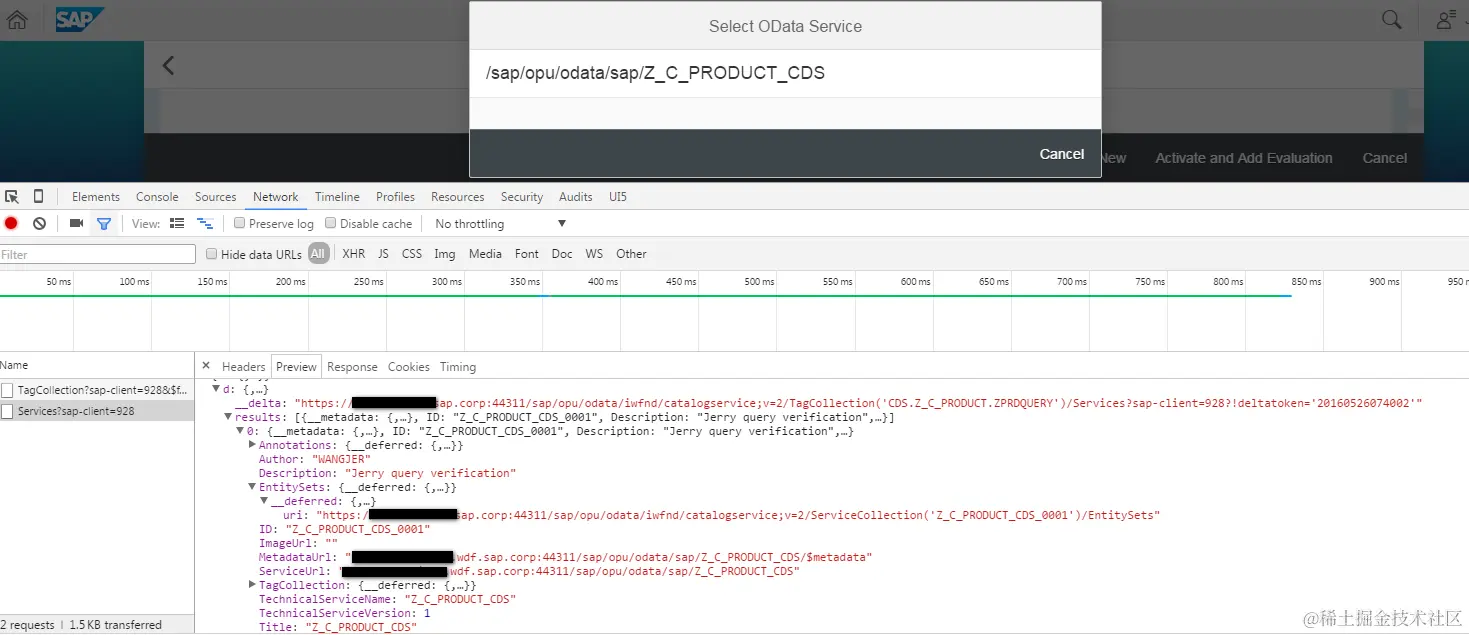This screenshot has width=1469, height=635.
Task: Select the TagCollection?sap-client=928 request
Action: [x=97, y=390]
